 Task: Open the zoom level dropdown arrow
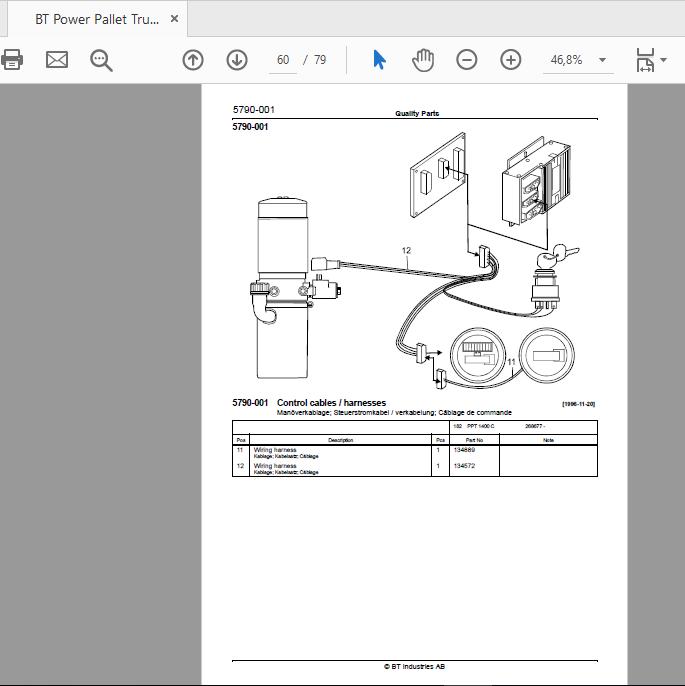click(x=602, y=60)
